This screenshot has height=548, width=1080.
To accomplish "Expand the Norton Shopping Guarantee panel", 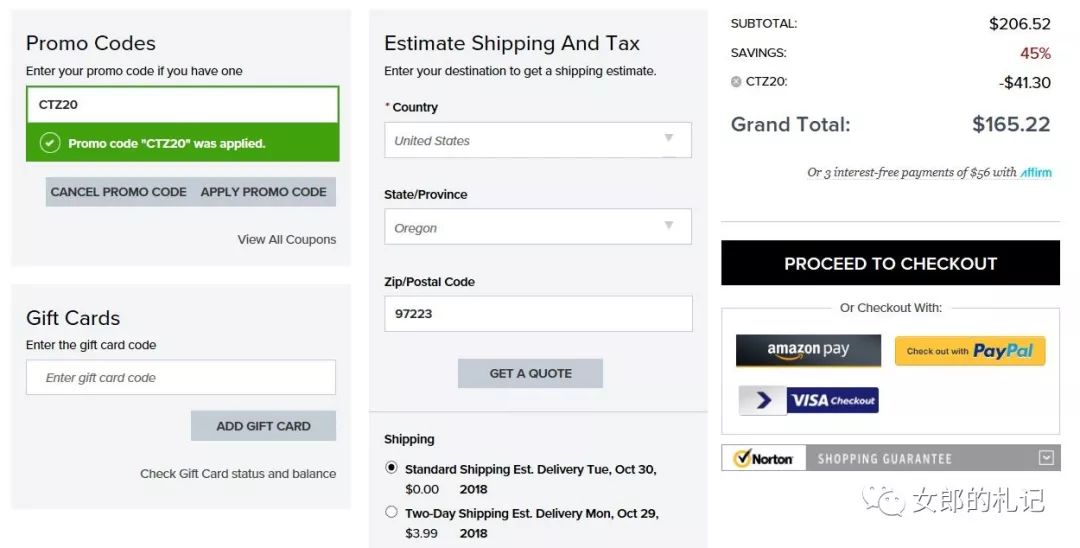I will coord(1046,458).
